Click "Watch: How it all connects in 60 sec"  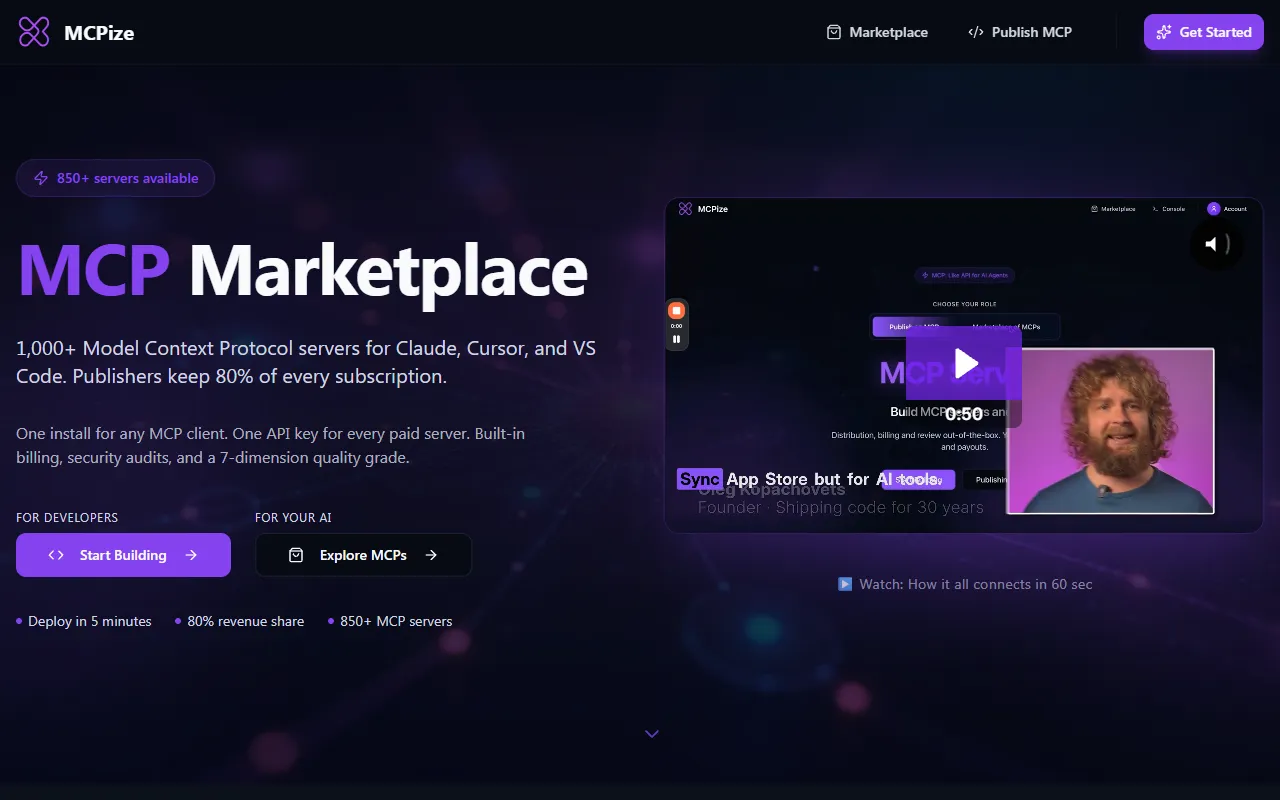[x=965, y=584]
